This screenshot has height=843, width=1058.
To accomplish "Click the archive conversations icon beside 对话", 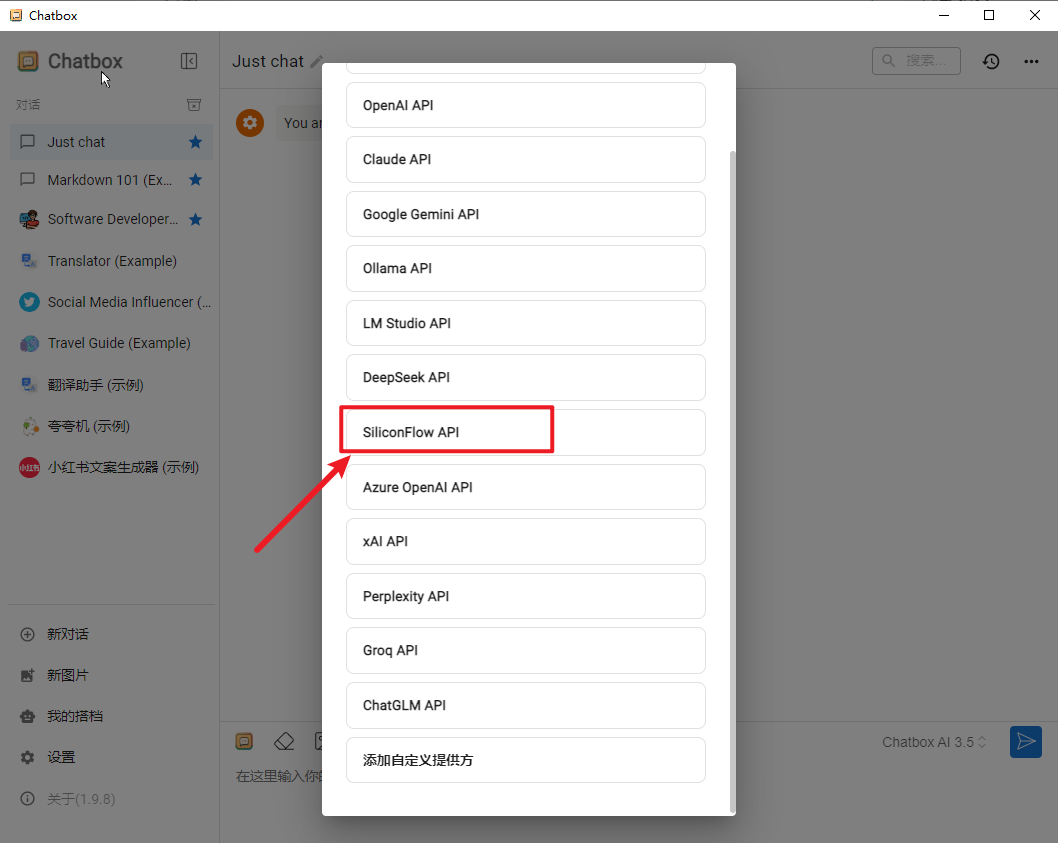I will click(x=194, y=105).
